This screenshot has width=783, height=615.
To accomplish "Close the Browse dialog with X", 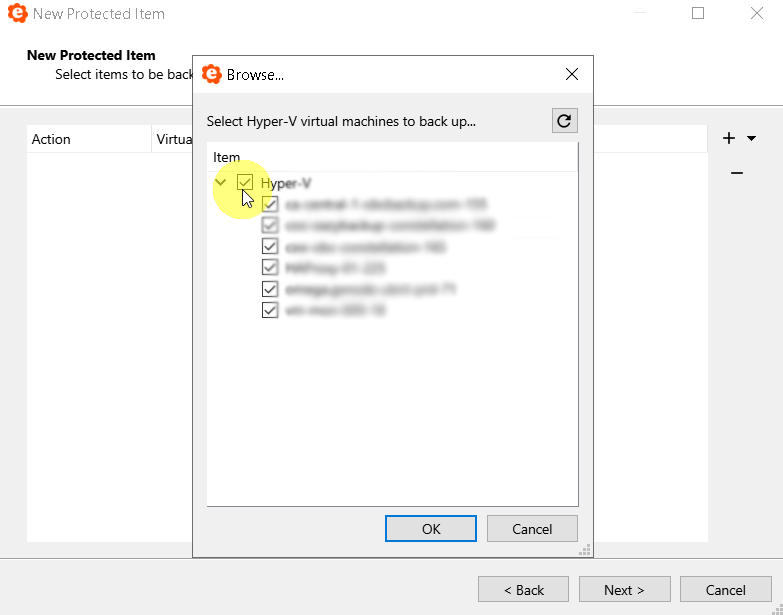I will click(572, 74).
